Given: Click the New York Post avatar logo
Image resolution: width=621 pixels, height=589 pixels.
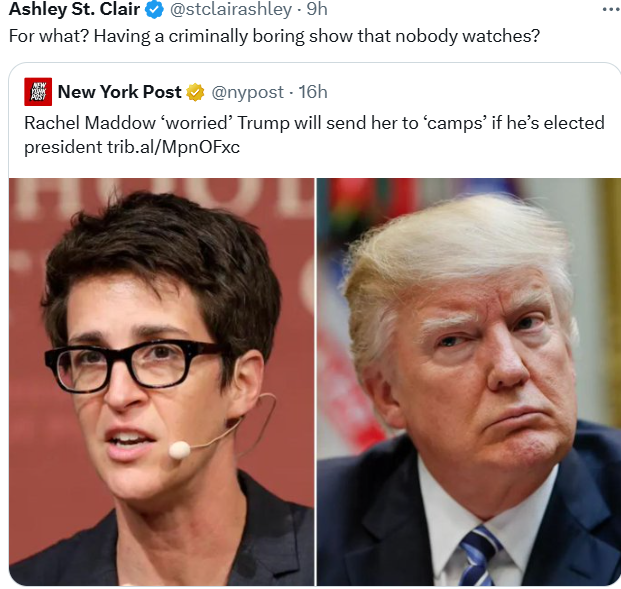Looking at the screenshot, I should [x=38, y=91].
